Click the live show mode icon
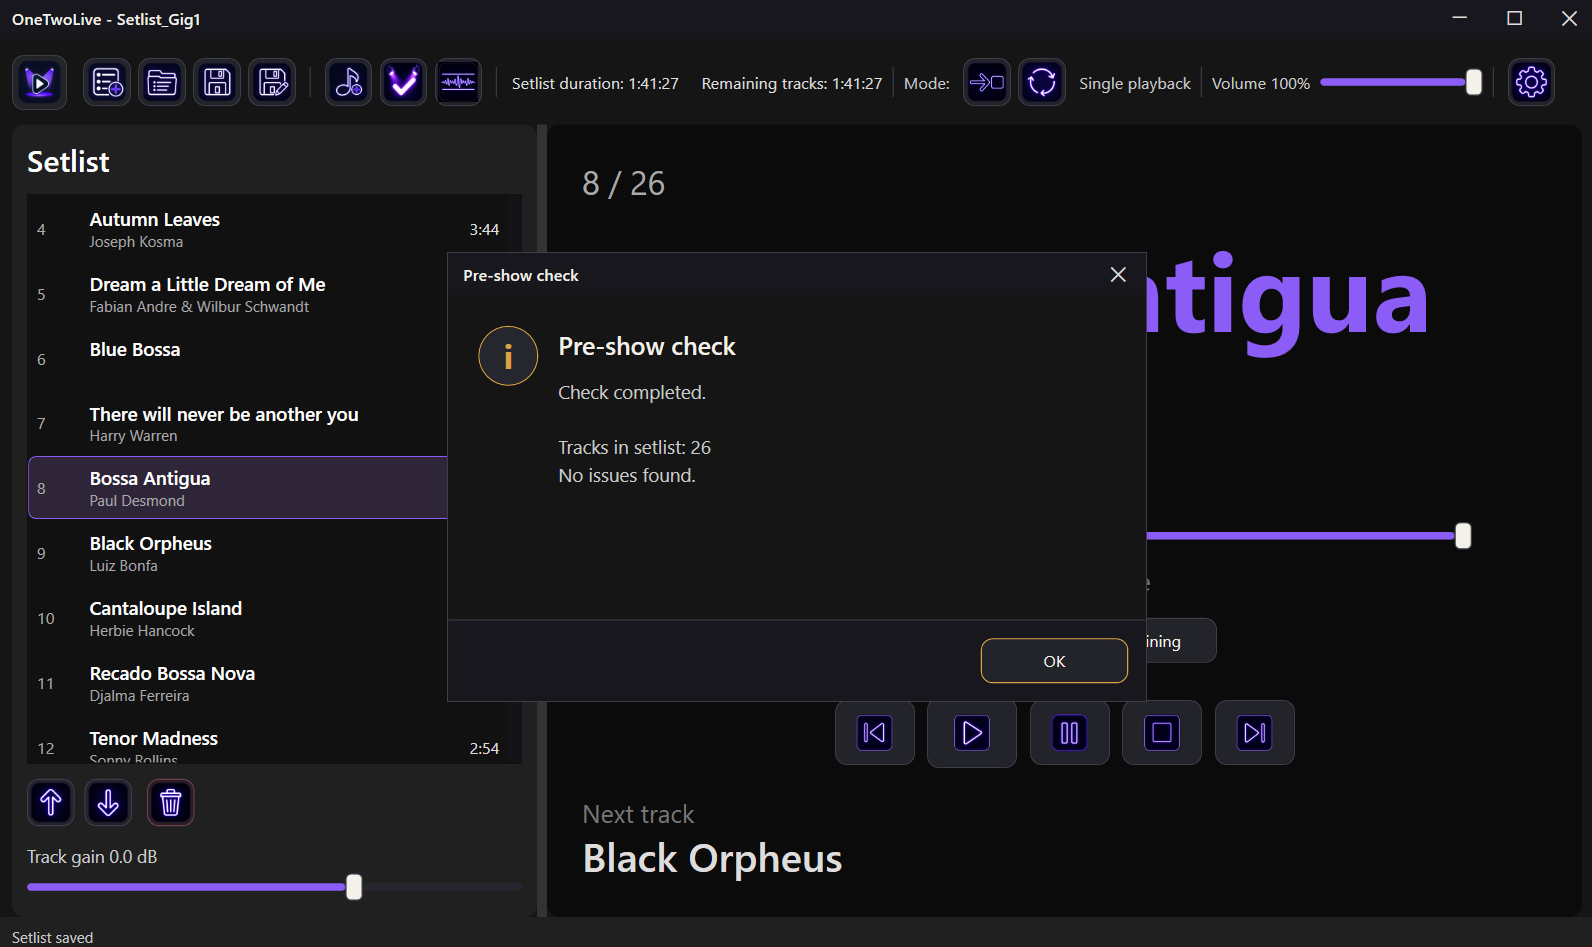The image size is (1592, 947). point(40,82)
